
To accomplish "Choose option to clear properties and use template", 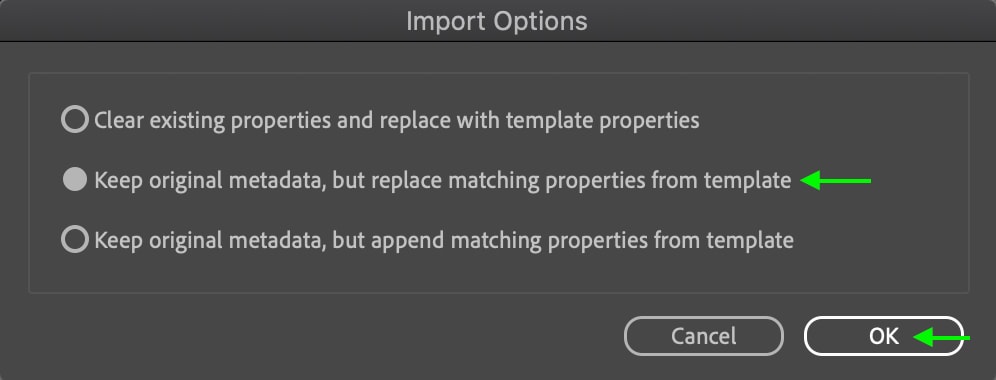I will pos(75,119).
